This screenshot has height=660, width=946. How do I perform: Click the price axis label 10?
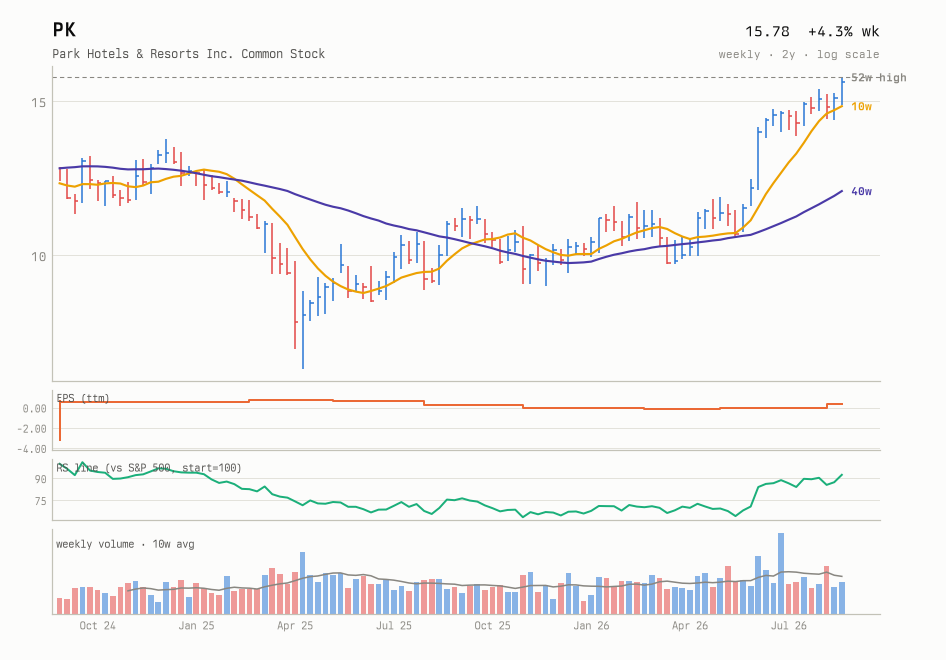tap(39, 256)
